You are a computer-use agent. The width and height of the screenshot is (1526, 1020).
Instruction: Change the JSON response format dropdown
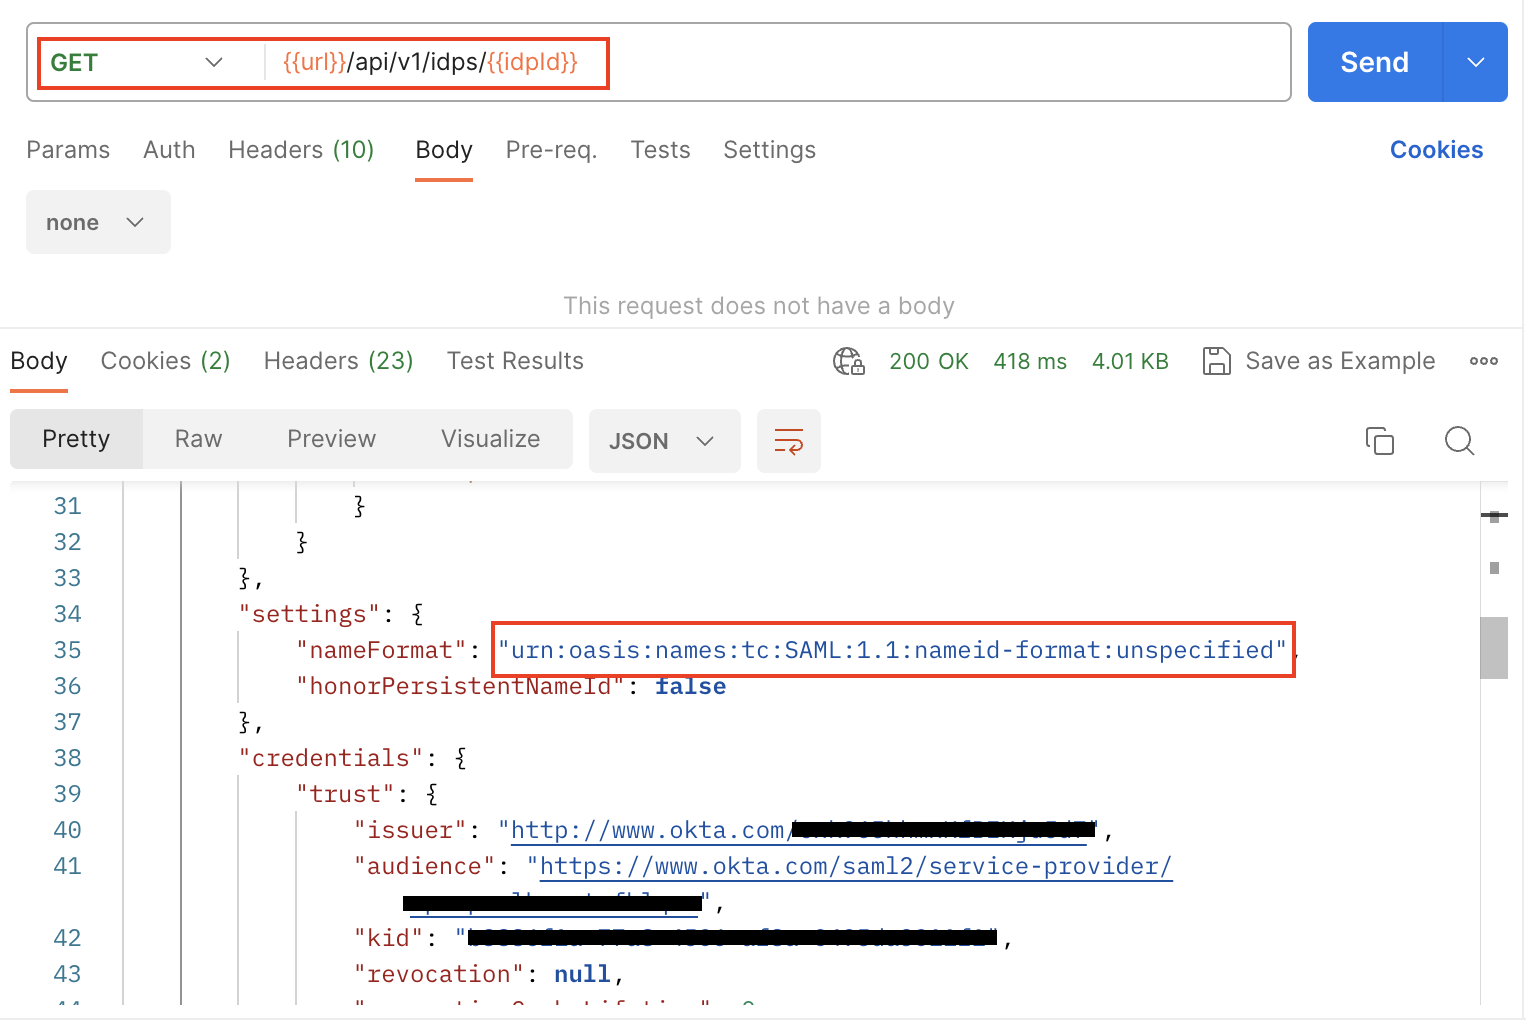(663, 441)
